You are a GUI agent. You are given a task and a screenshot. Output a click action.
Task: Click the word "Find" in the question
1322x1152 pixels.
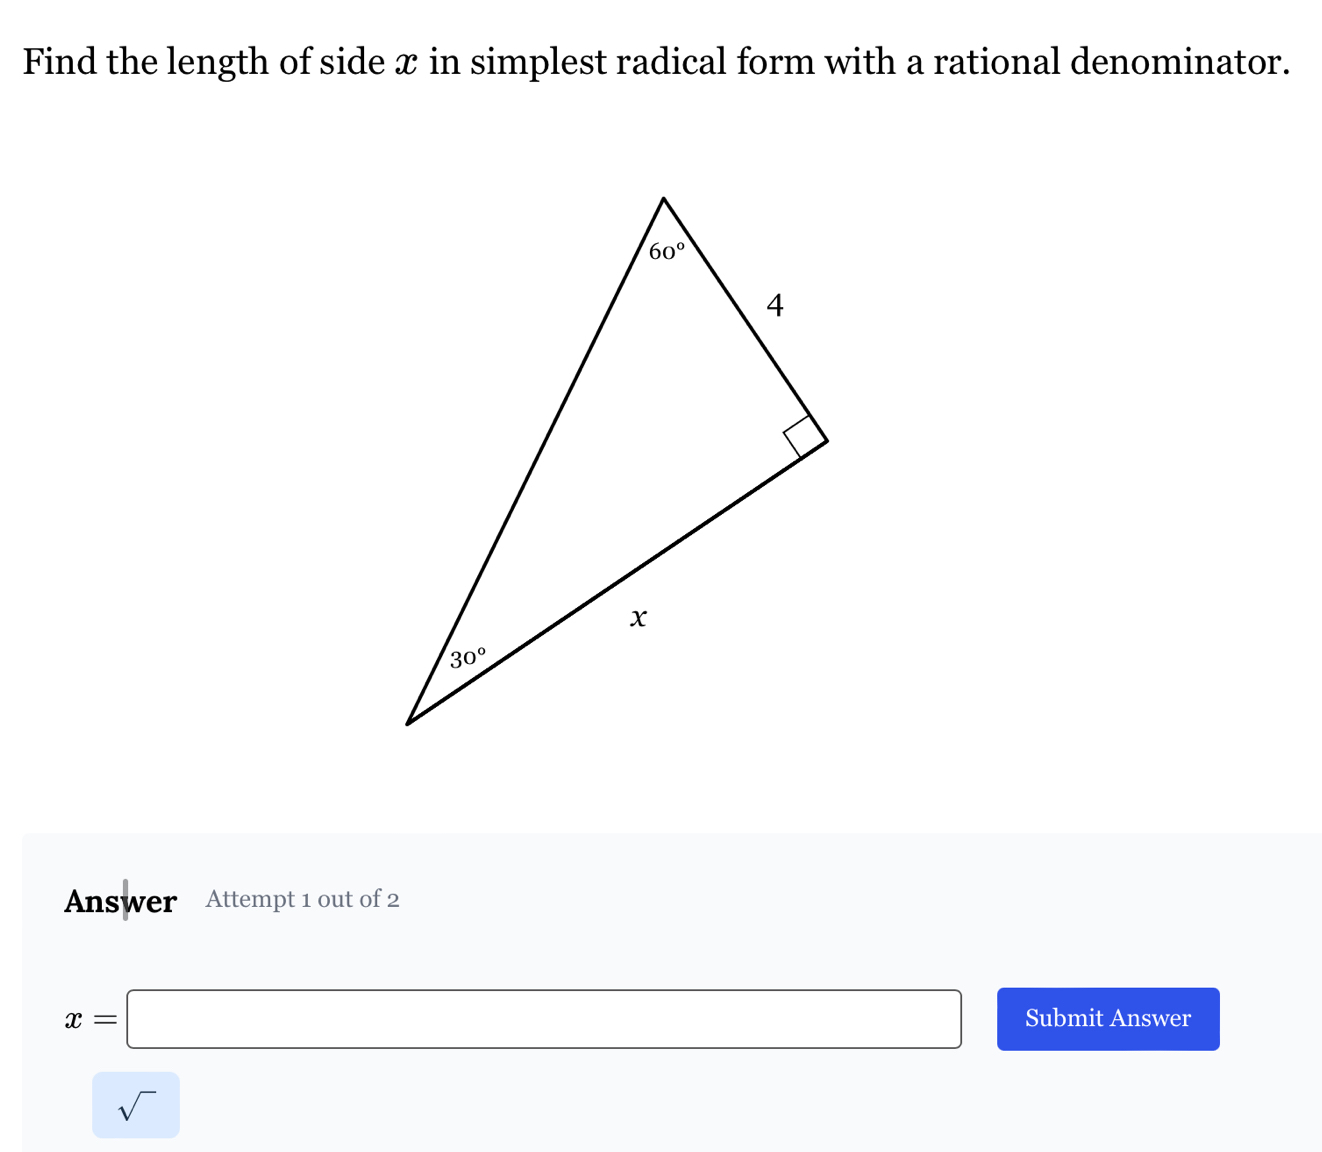pyautogui.click(x=60, y=62)
